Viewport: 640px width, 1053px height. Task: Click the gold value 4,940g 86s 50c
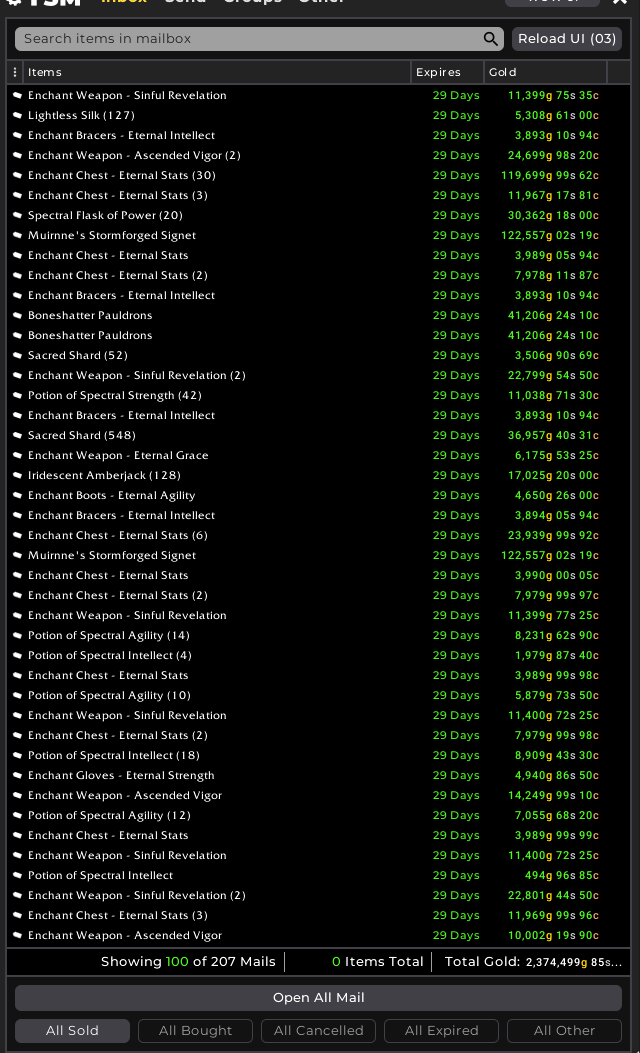tap(557, 776)
